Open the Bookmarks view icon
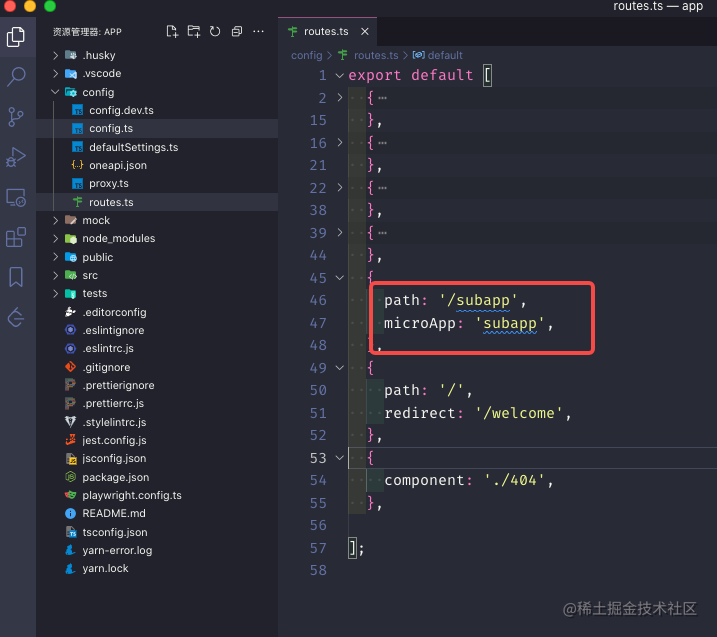The image size is (717, 637). point(16,277)
